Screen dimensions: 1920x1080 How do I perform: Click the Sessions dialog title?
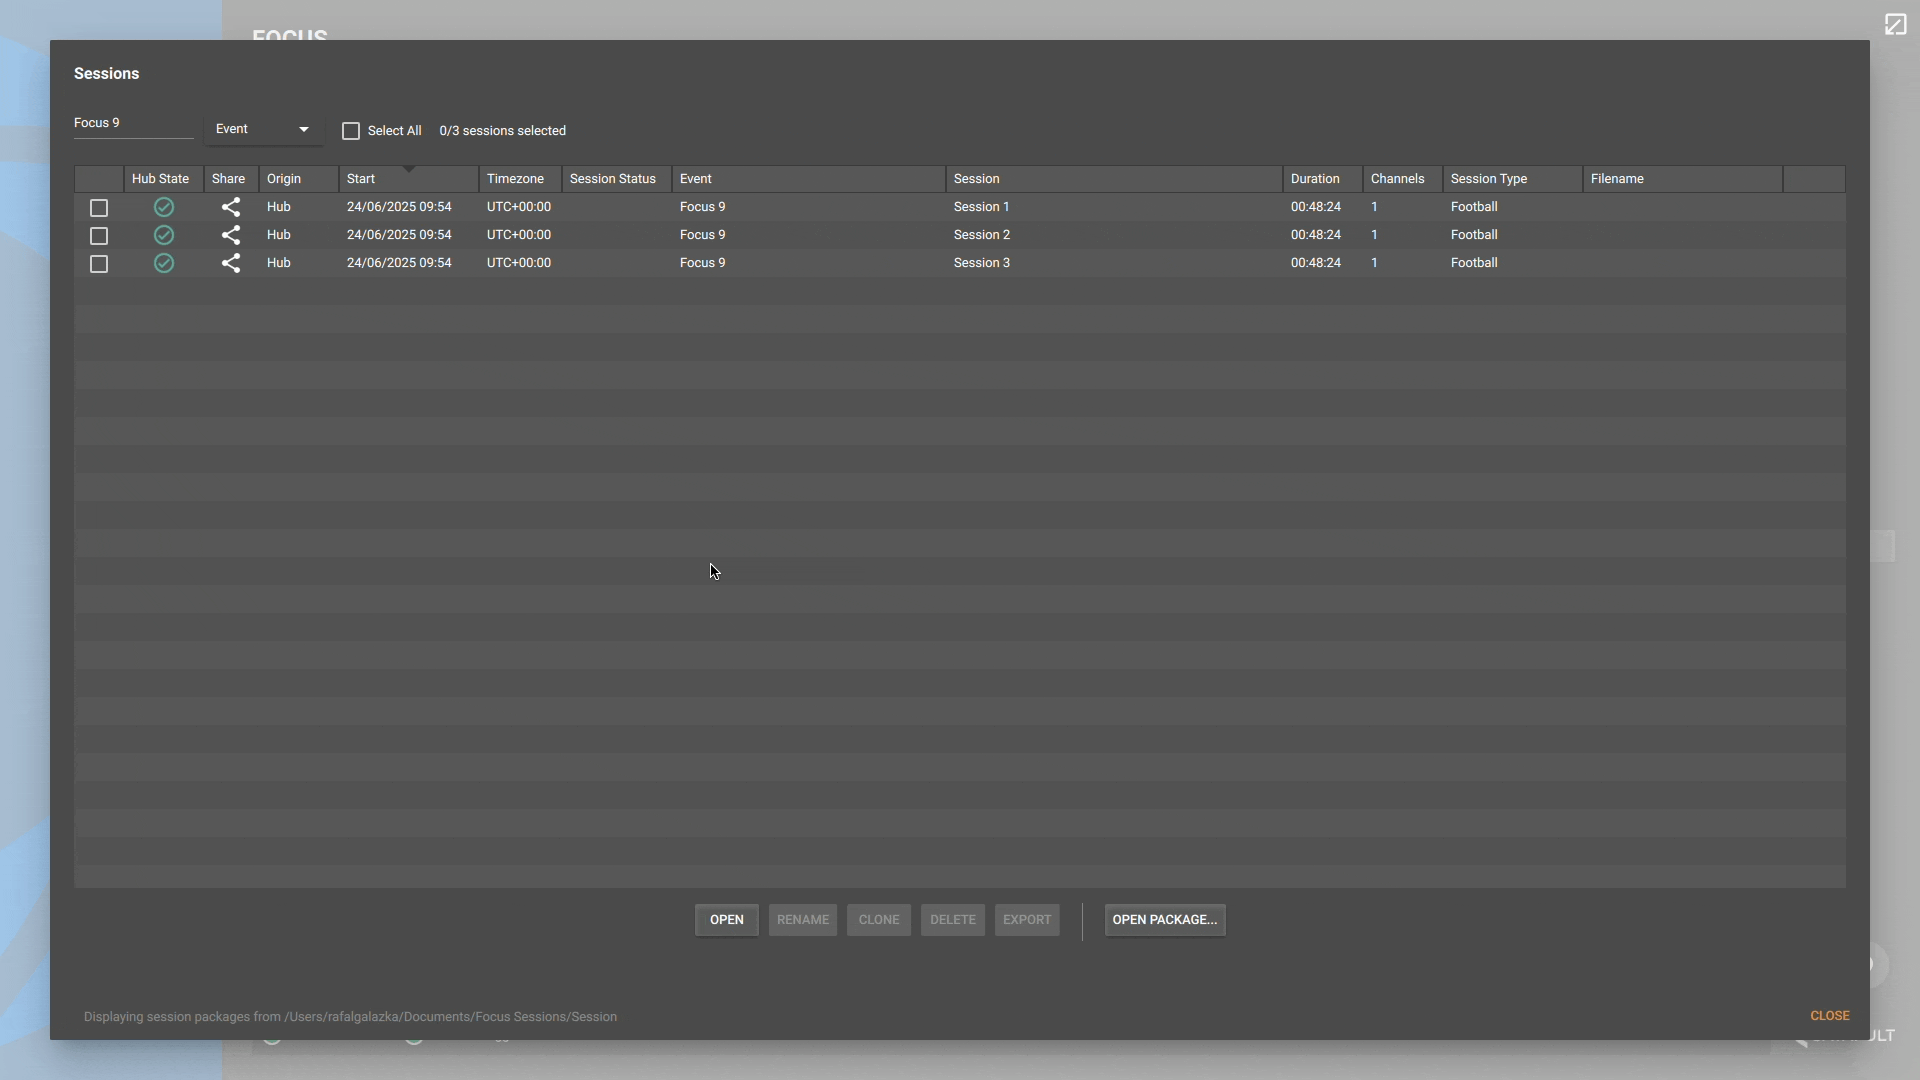tap(106, 74)
